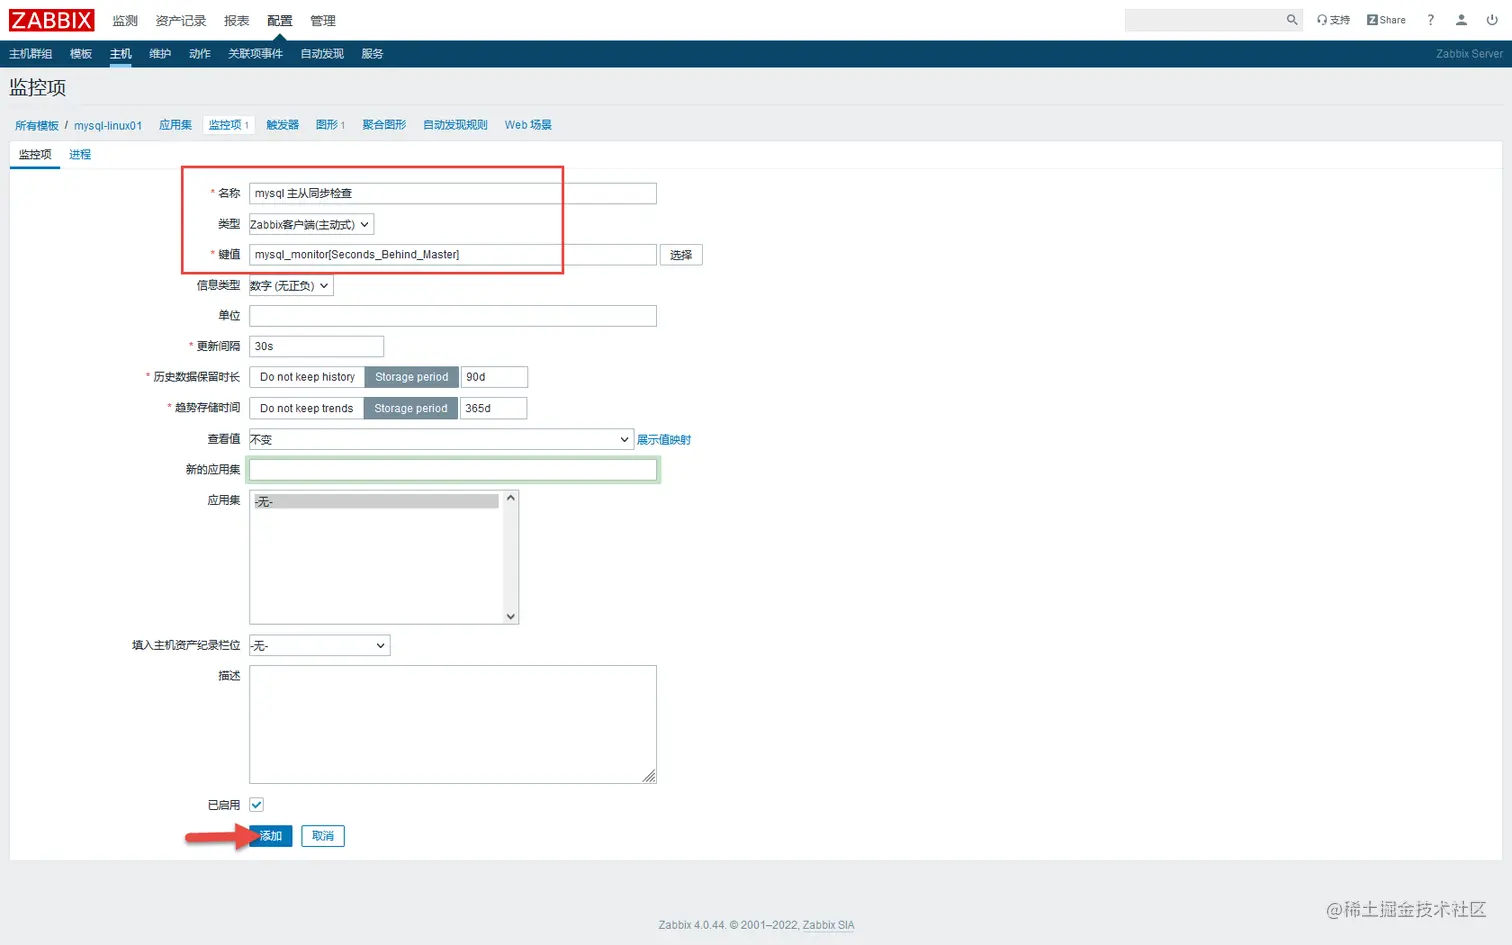
Task: Go to 模板 submenu
Action: pyautogui.click(x=81, y=54)
